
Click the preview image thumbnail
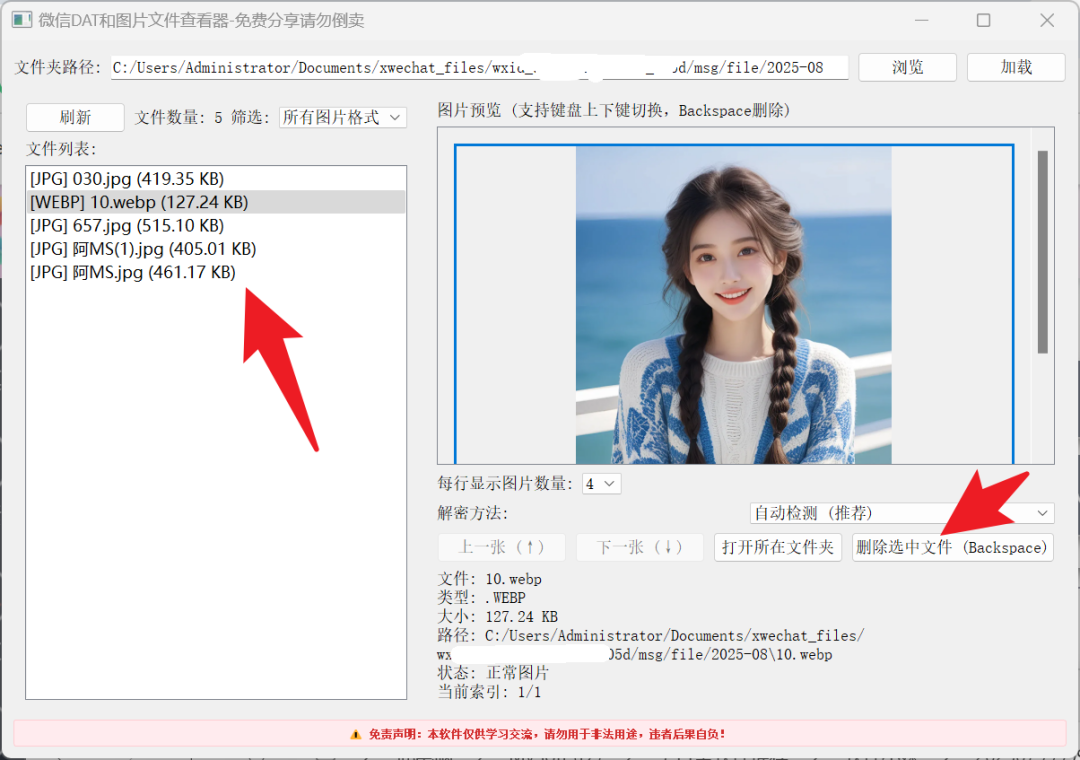pos(733,305)
